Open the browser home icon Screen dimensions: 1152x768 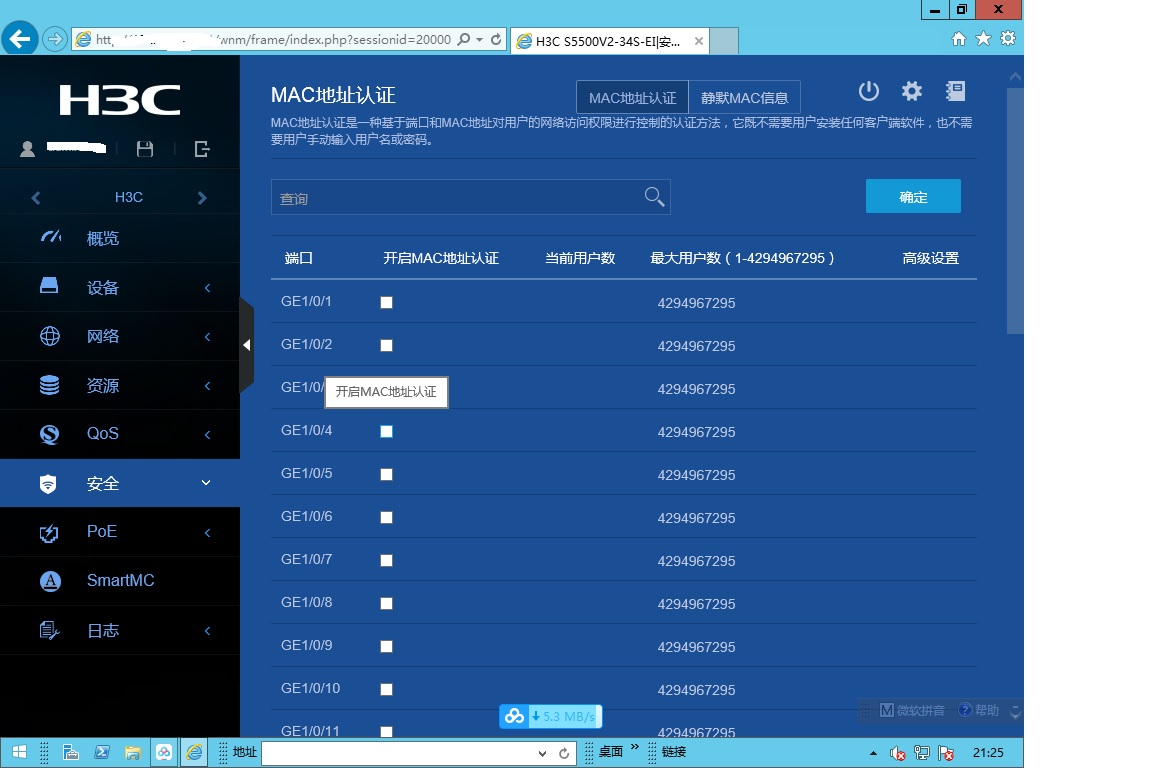(x=959, y=39)
